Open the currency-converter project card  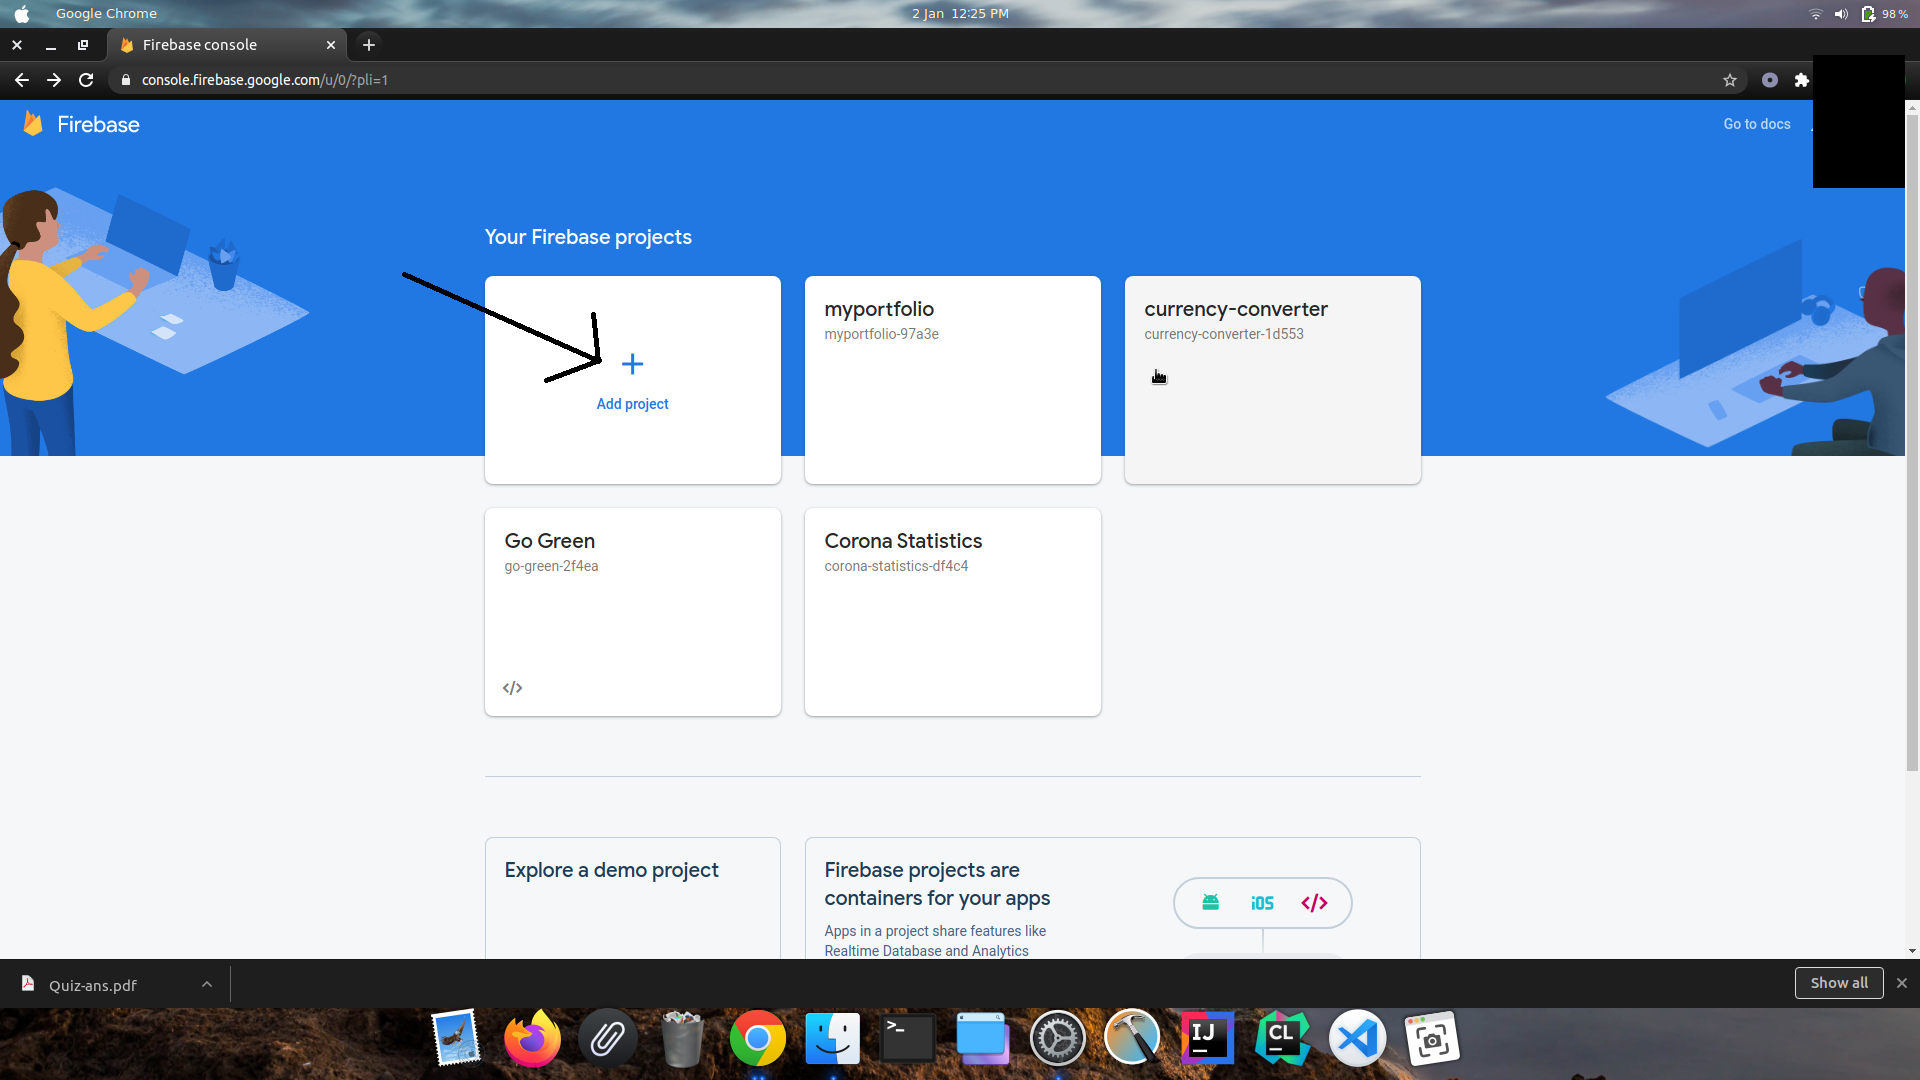coord(1272,380)
